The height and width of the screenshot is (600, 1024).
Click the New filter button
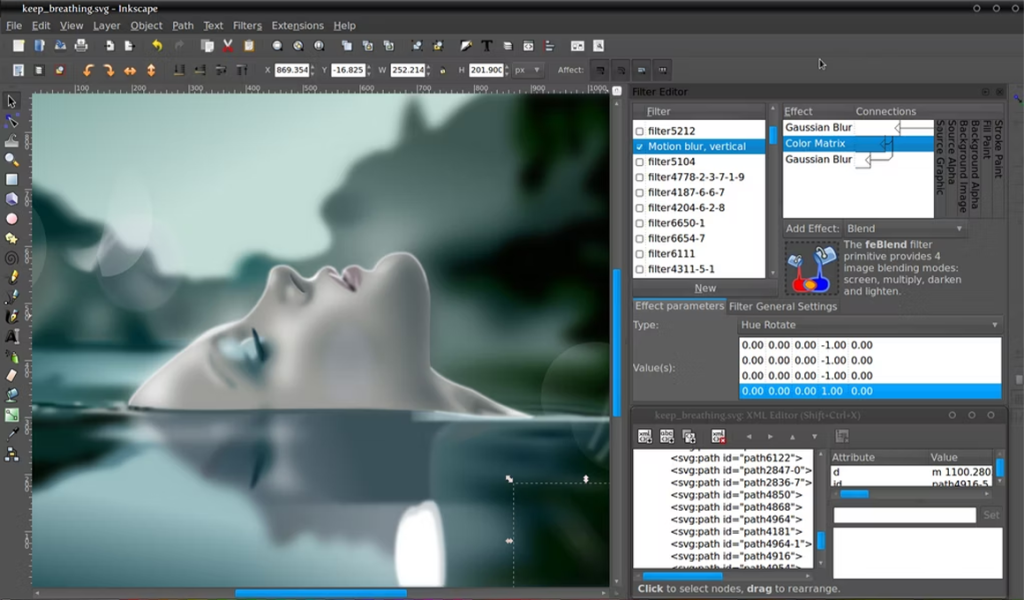point(705,288)
